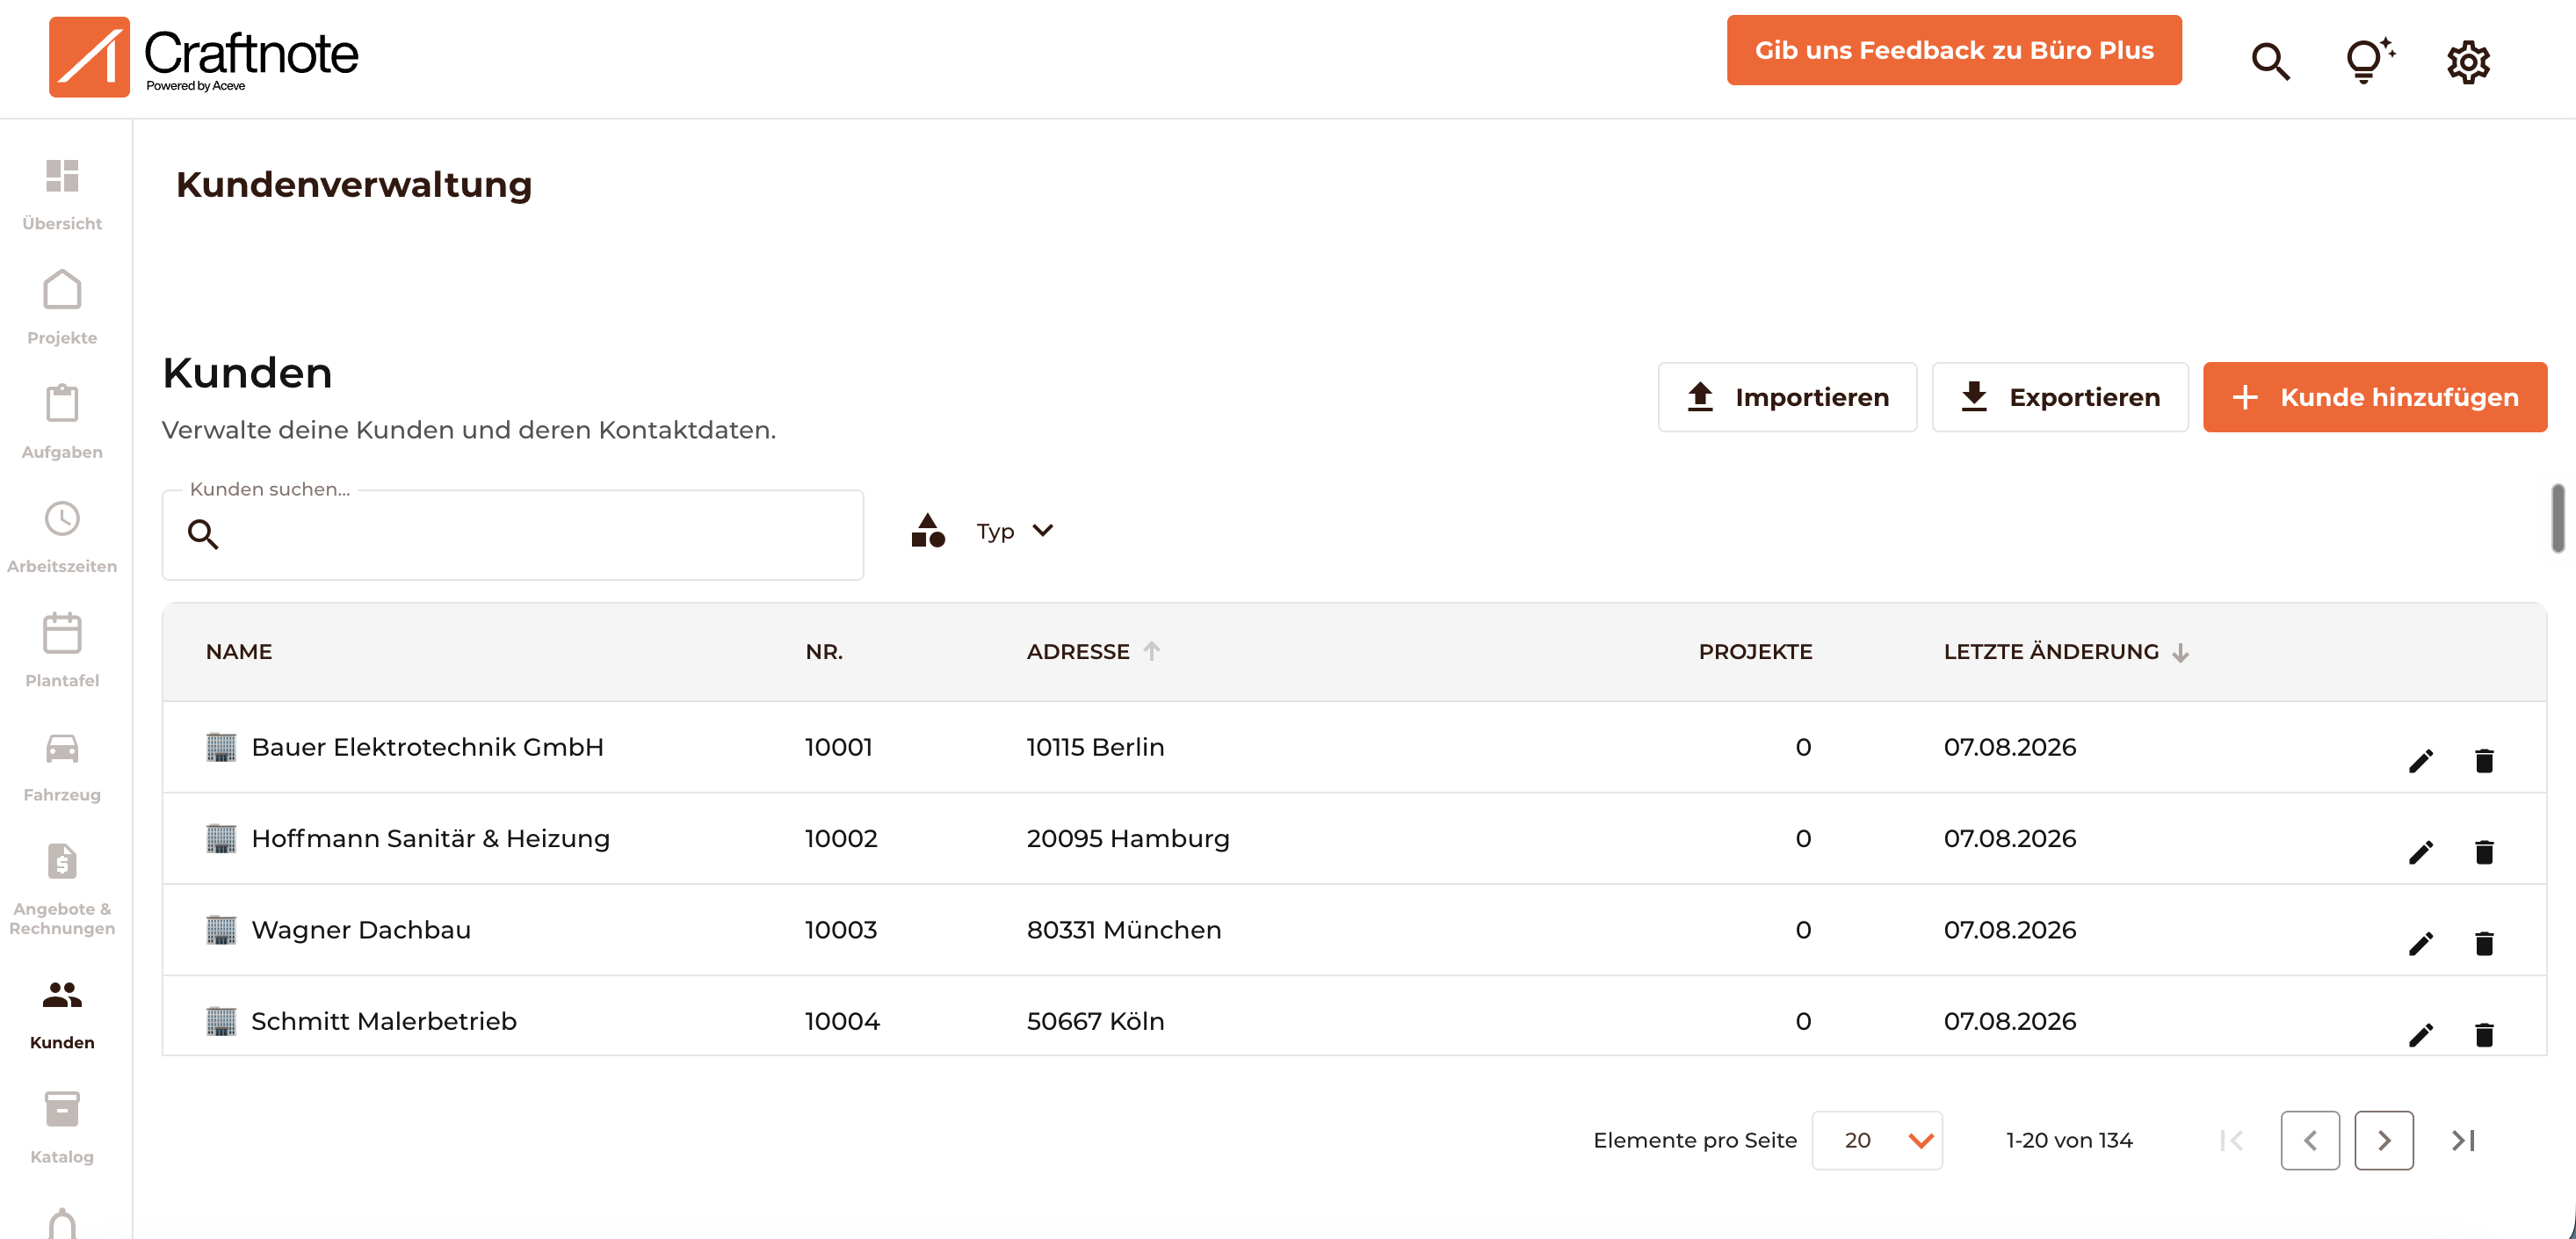Click address 50667 Köln
Image resolution: width=2576 pixels, height=1239 pixels.
coord(1095,1021)
